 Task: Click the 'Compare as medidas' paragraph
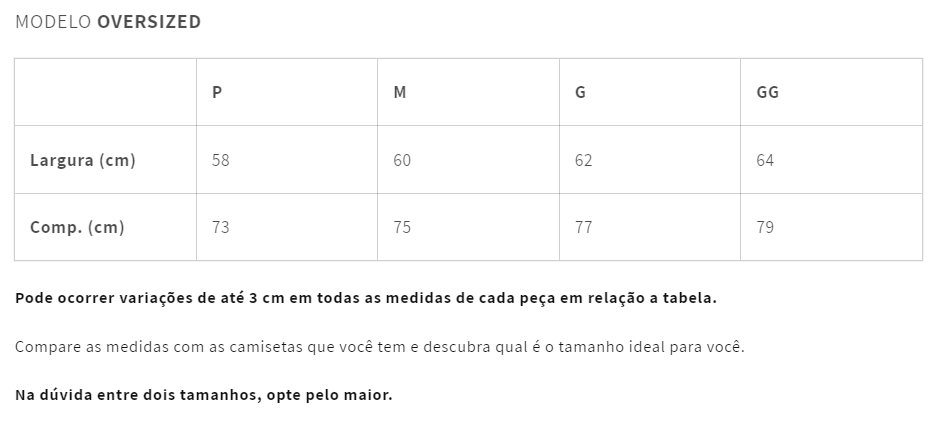coord(380,347)
